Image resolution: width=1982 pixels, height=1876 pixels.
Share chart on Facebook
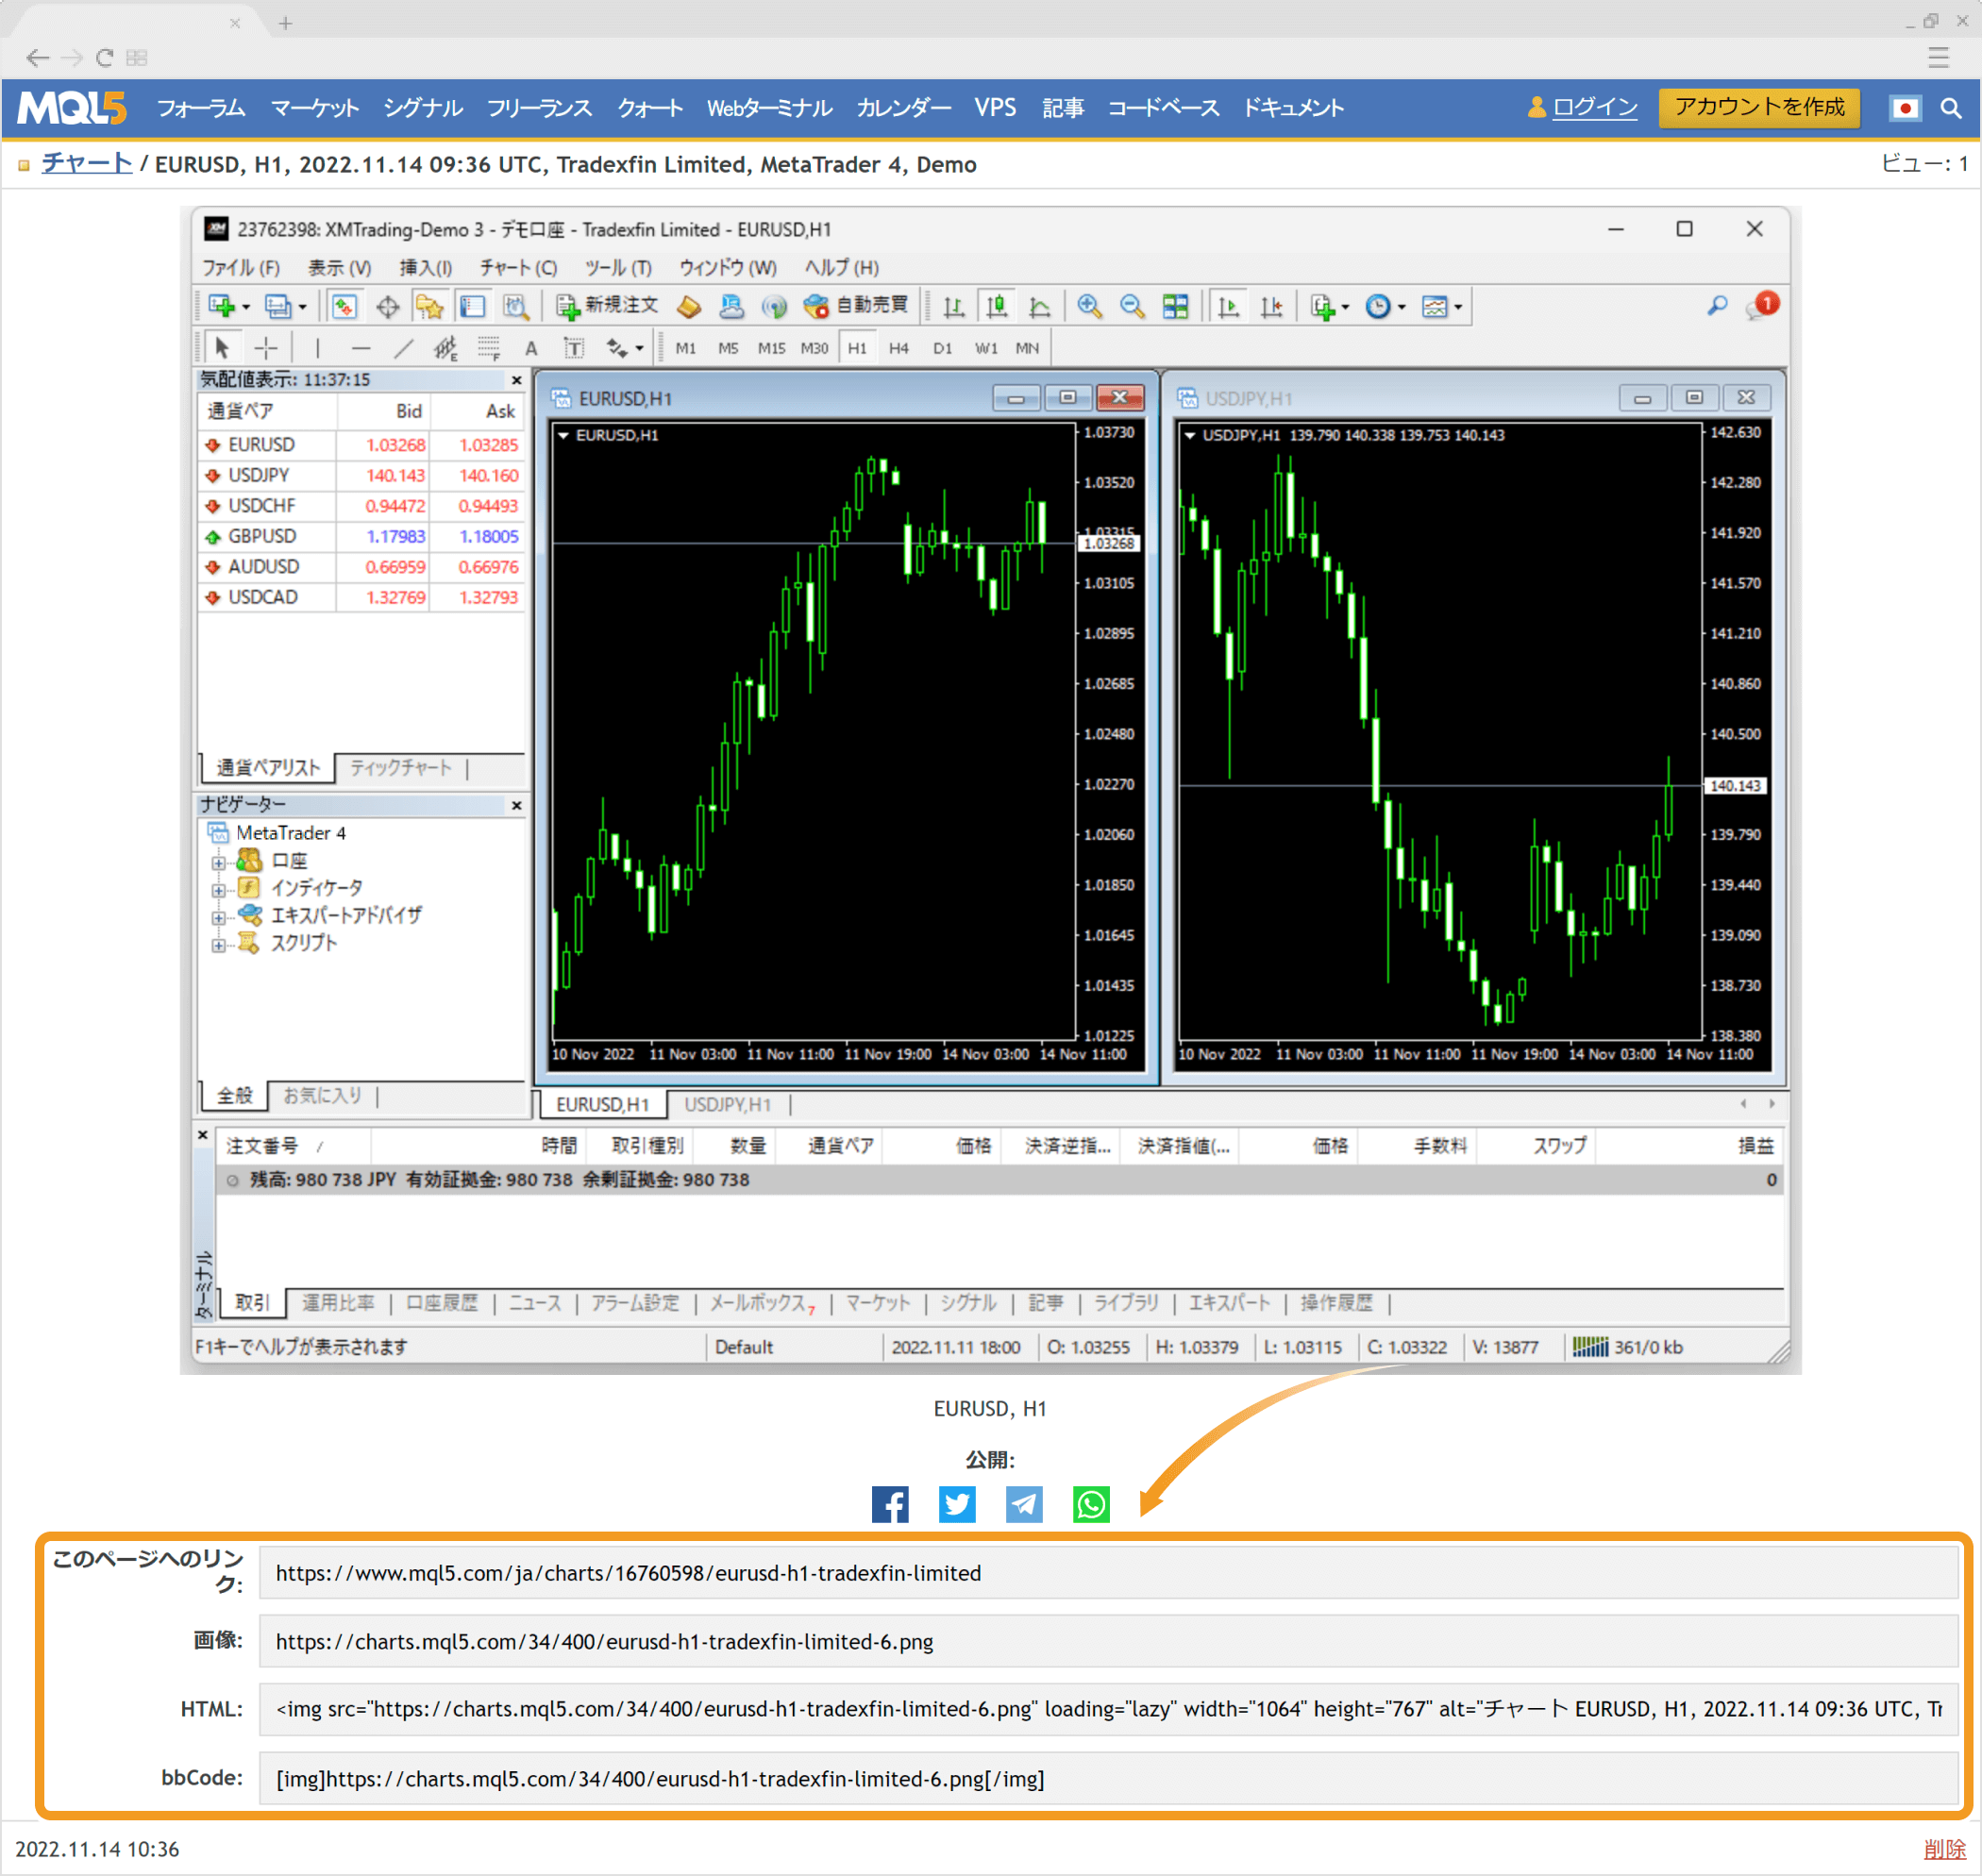[889, 1504]
